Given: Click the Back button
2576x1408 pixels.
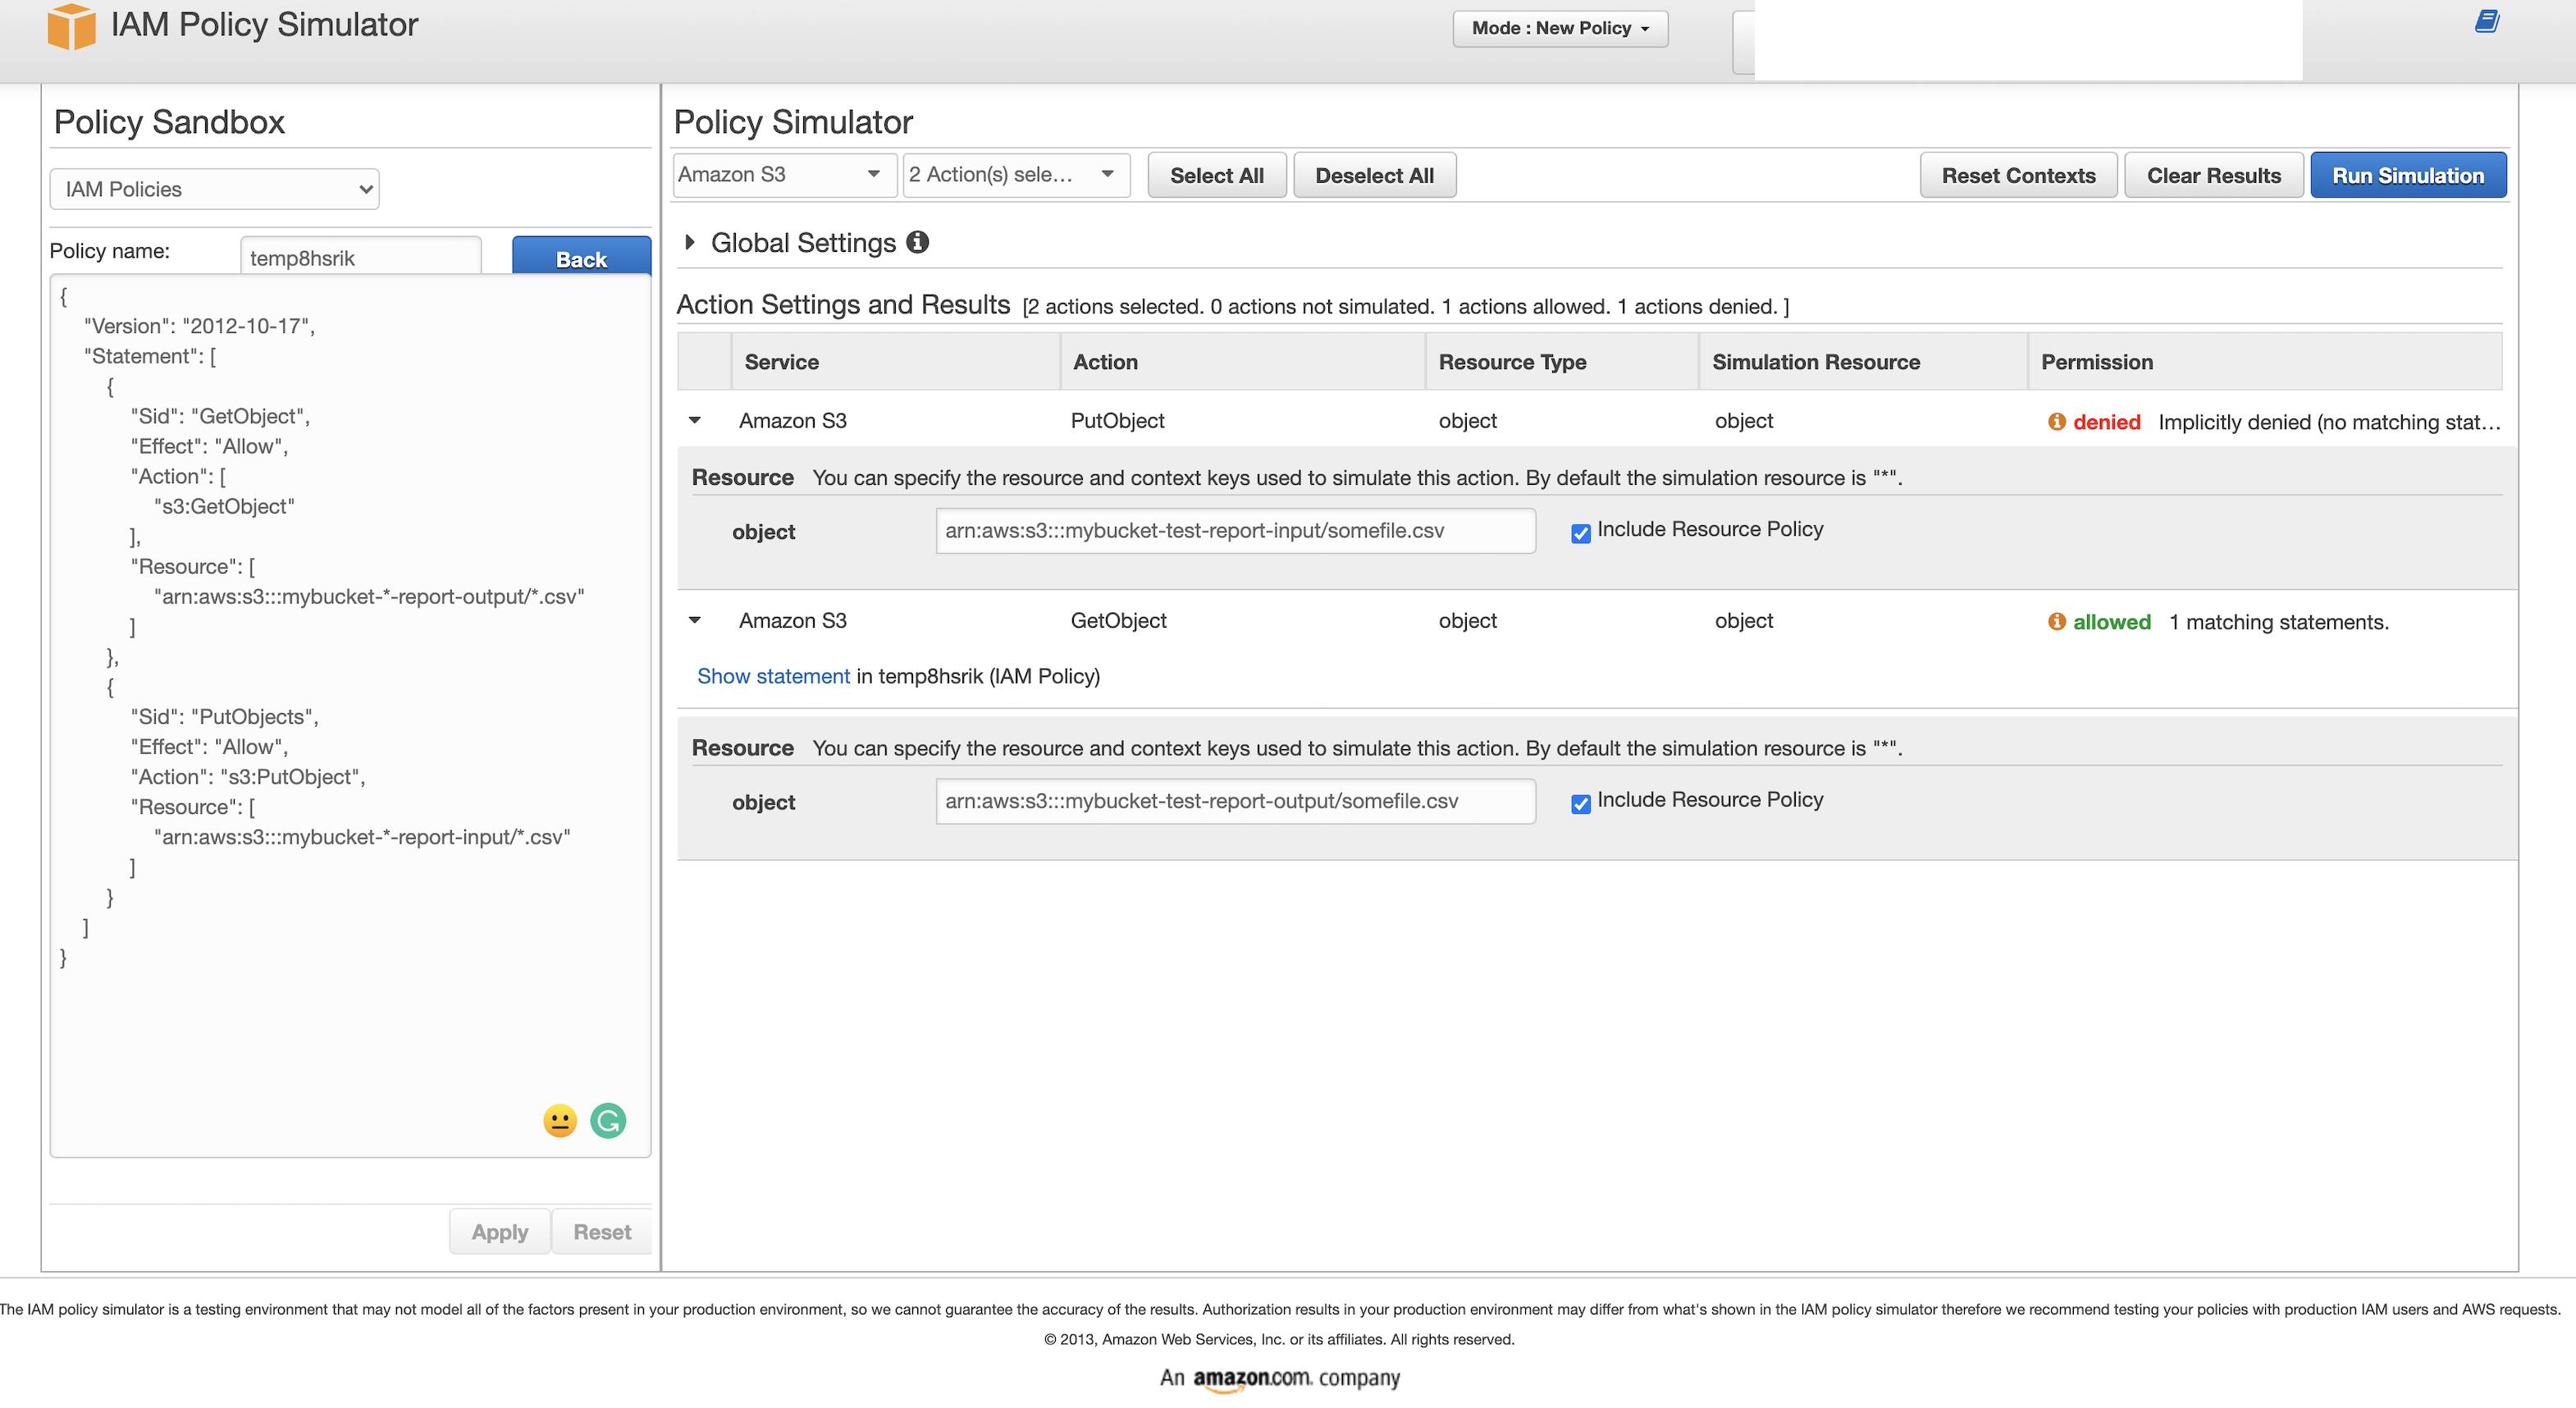Looking at the screenshot, I should [581, 256].
